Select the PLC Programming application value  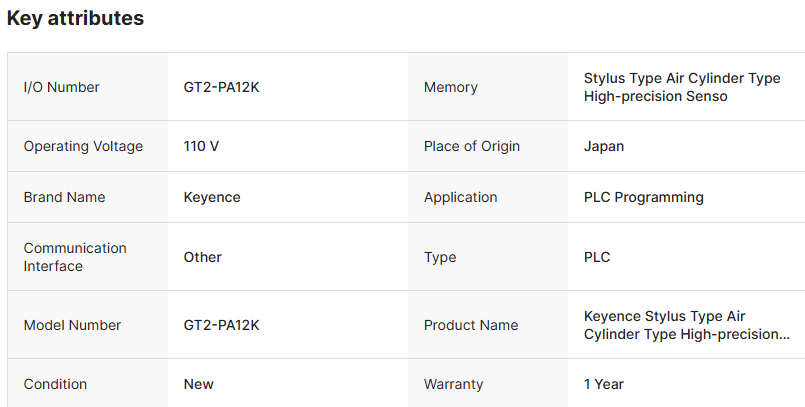tap(644, 197)
